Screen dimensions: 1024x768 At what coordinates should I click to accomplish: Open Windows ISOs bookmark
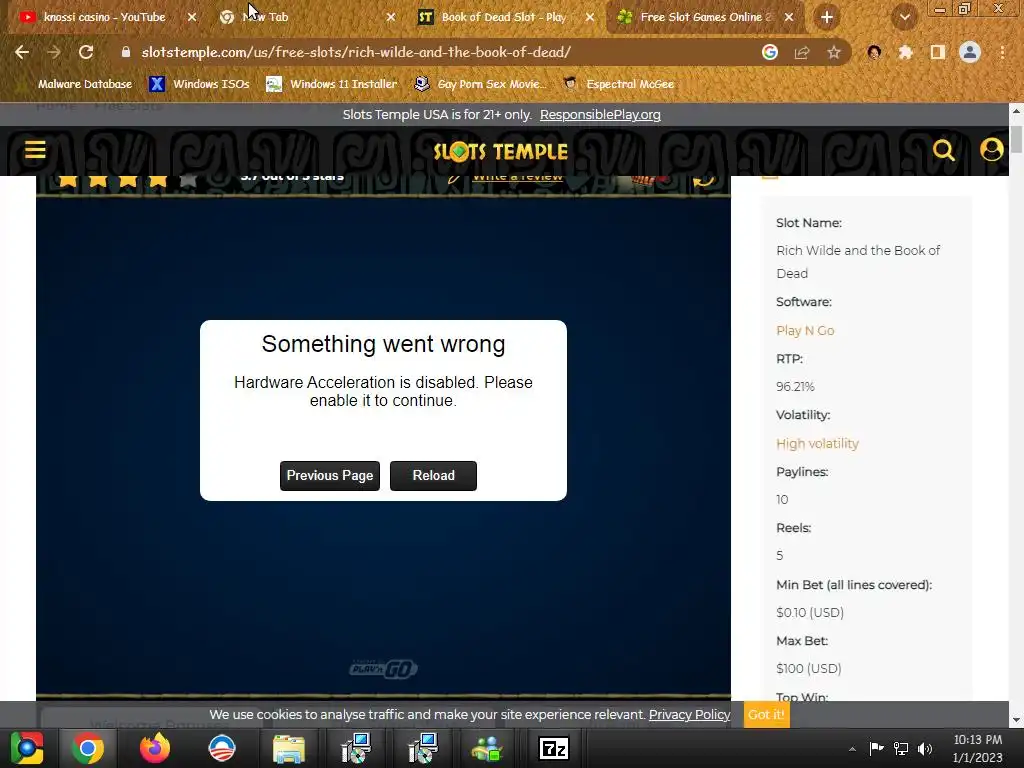point(200,84)
